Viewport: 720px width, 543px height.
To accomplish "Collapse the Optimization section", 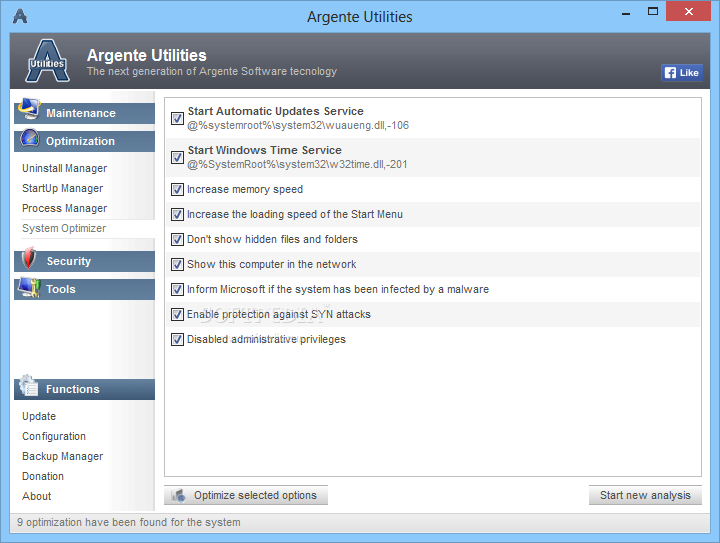I will 84,141.
